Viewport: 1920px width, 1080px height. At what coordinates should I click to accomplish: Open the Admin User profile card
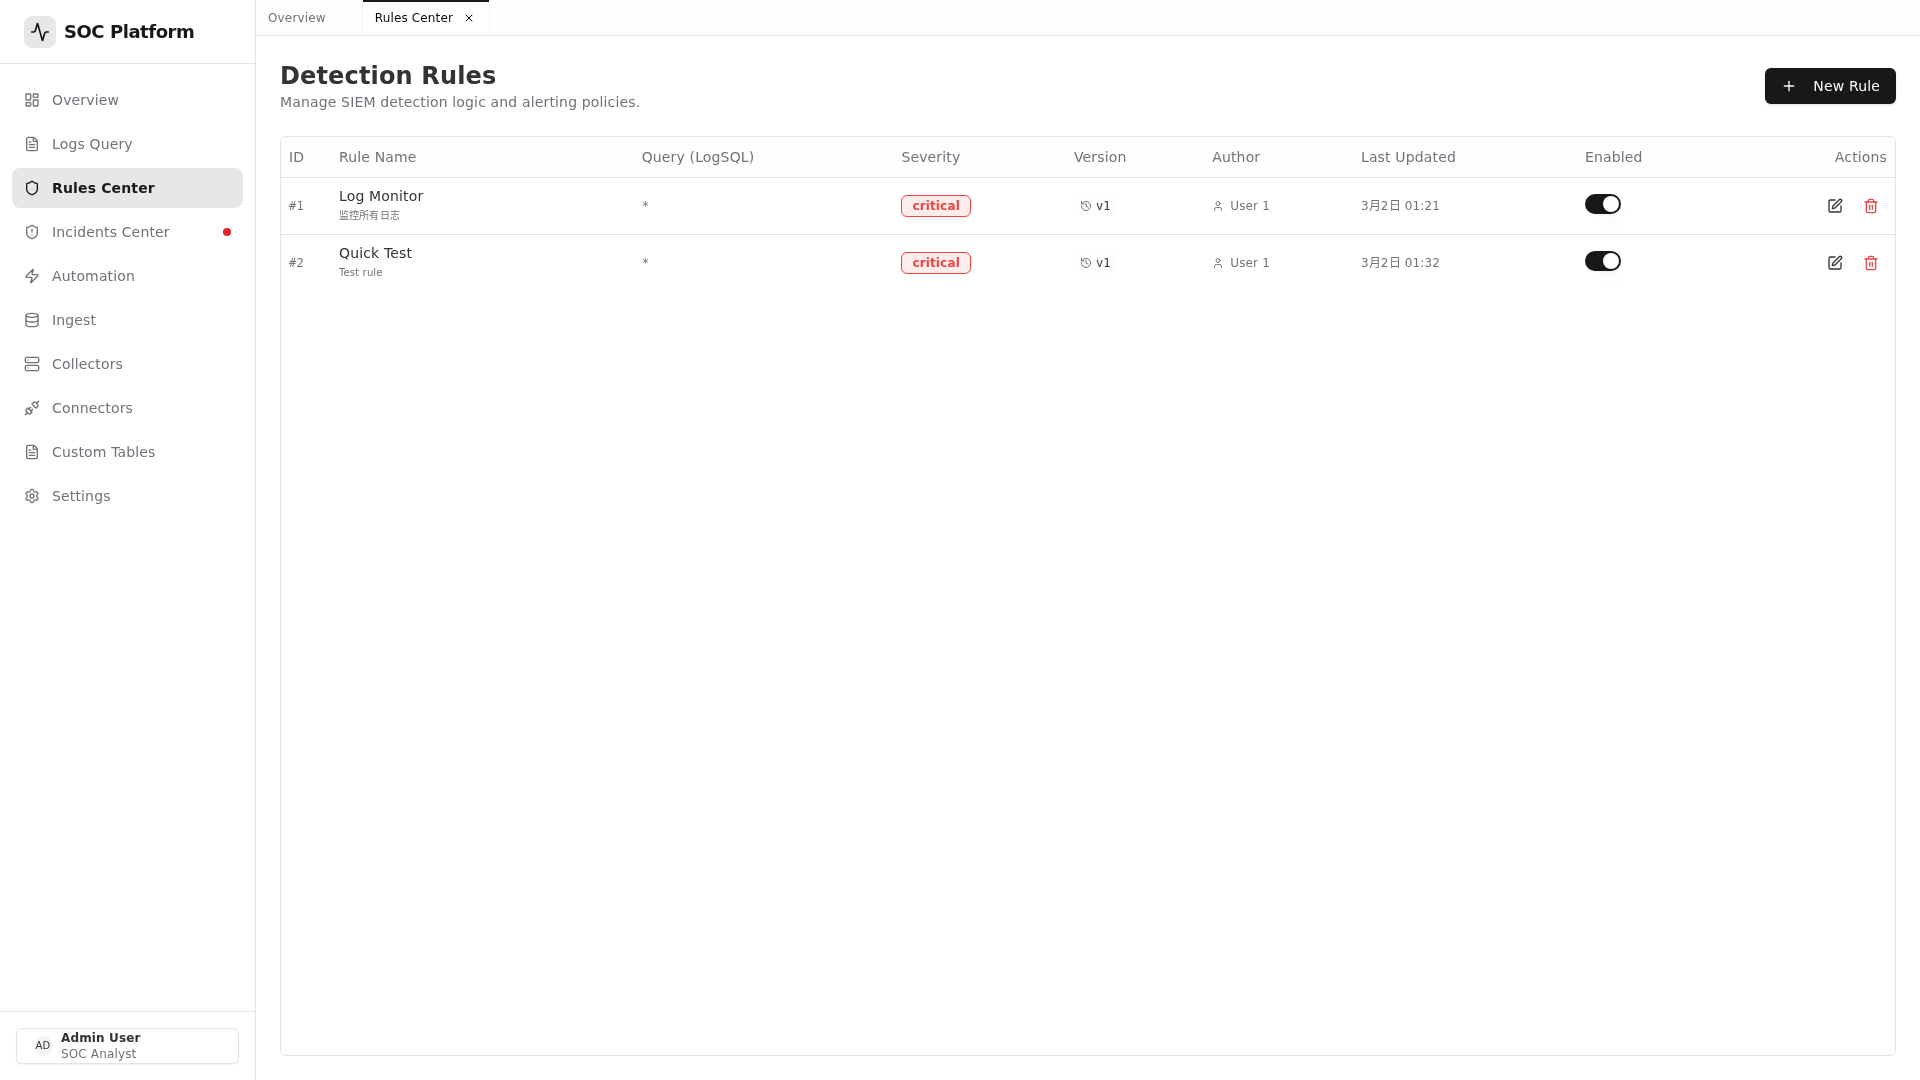pos(127,1046)
